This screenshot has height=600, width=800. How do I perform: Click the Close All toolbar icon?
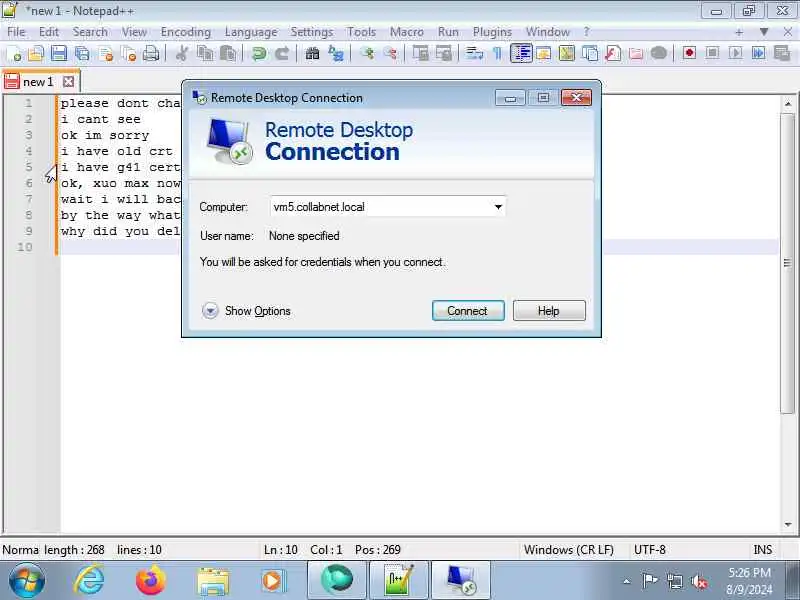coord(129,53)
